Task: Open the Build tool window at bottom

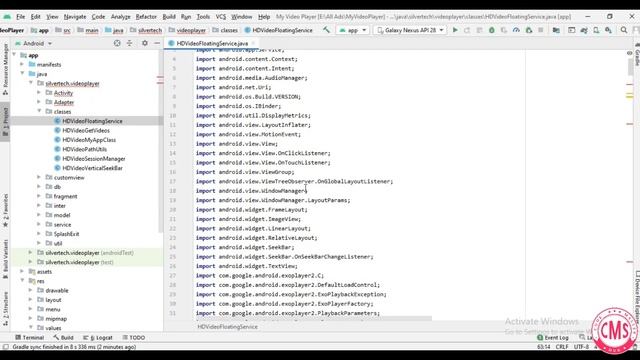Action: click(x=63, y=338)
